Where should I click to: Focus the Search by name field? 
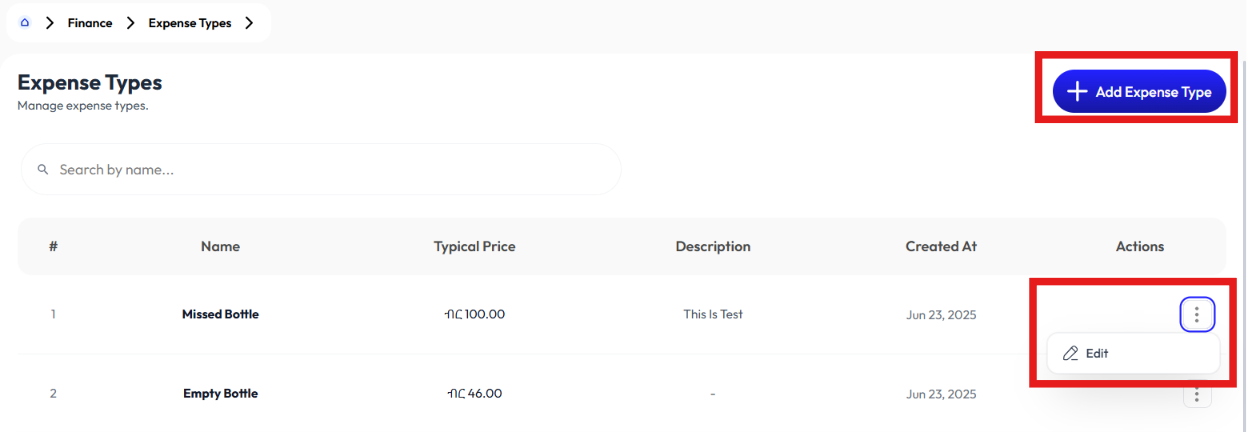pos(321,170)
